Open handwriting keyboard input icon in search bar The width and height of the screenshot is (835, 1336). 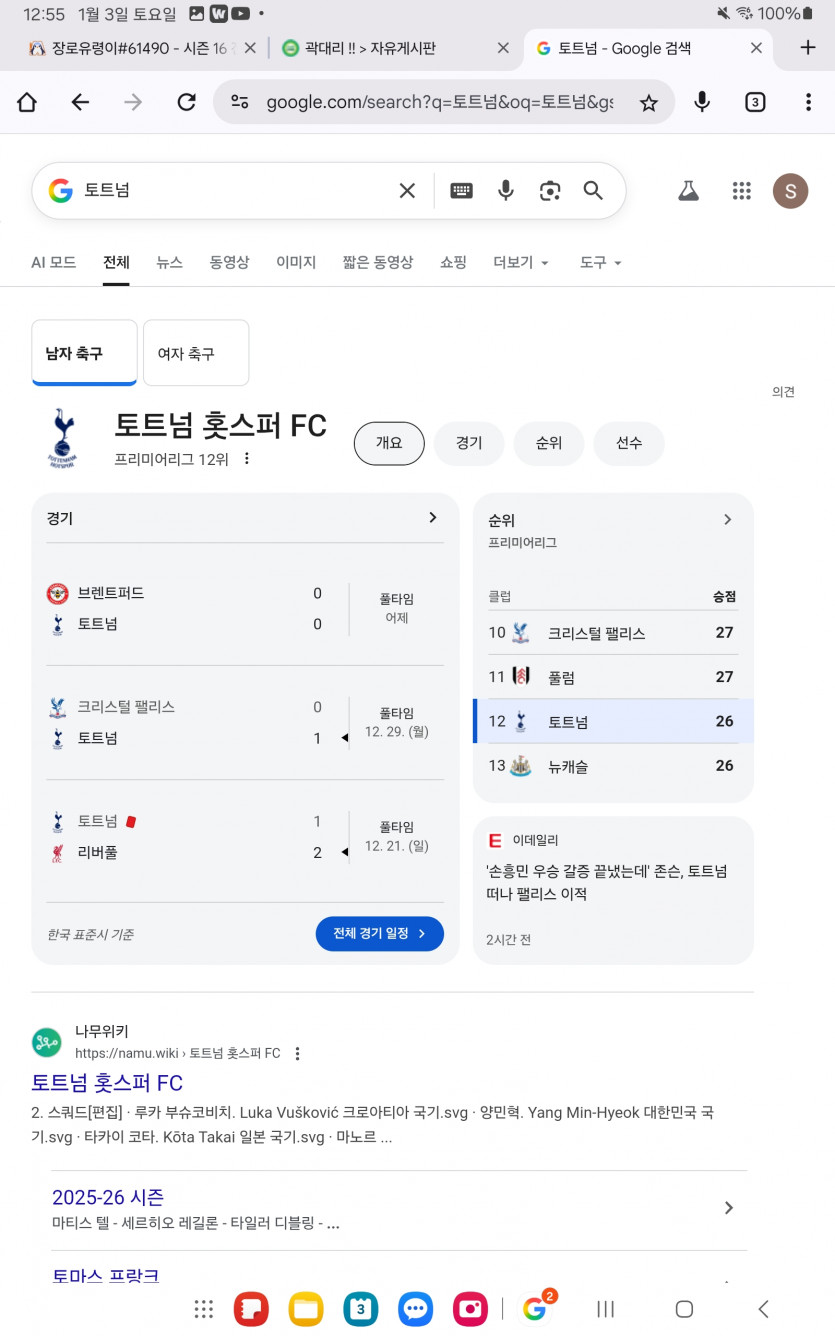460,190
